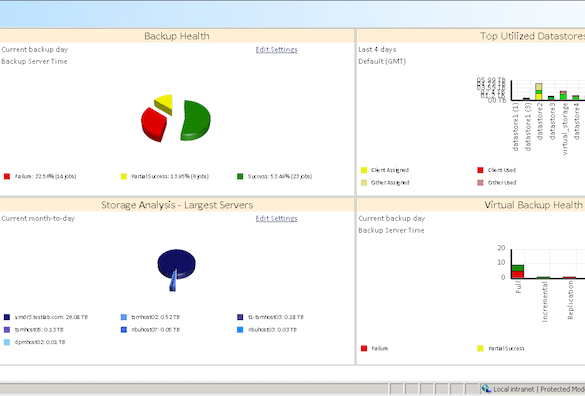Click the Client Assigned yellow legend swatch
The height and width of the screenshot is (396, 585).
point(364,170)
